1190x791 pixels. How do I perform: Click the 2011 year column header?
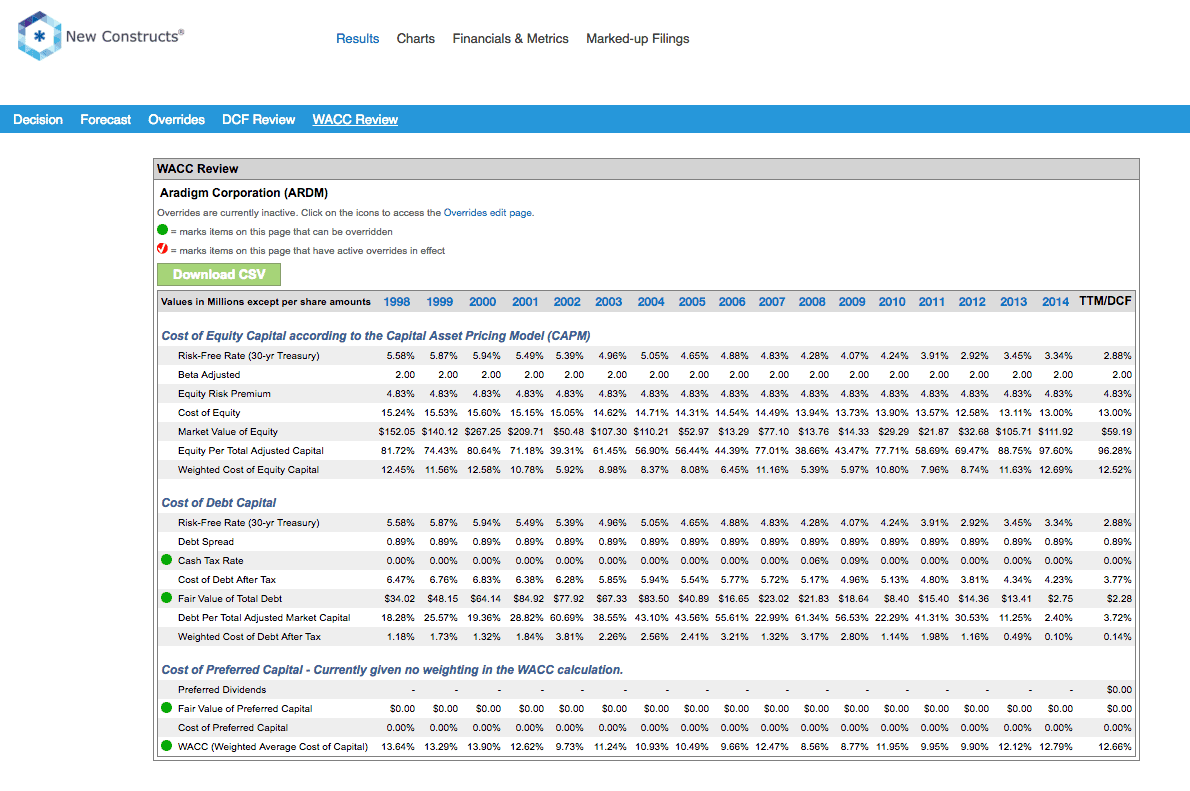pos(932,302)
